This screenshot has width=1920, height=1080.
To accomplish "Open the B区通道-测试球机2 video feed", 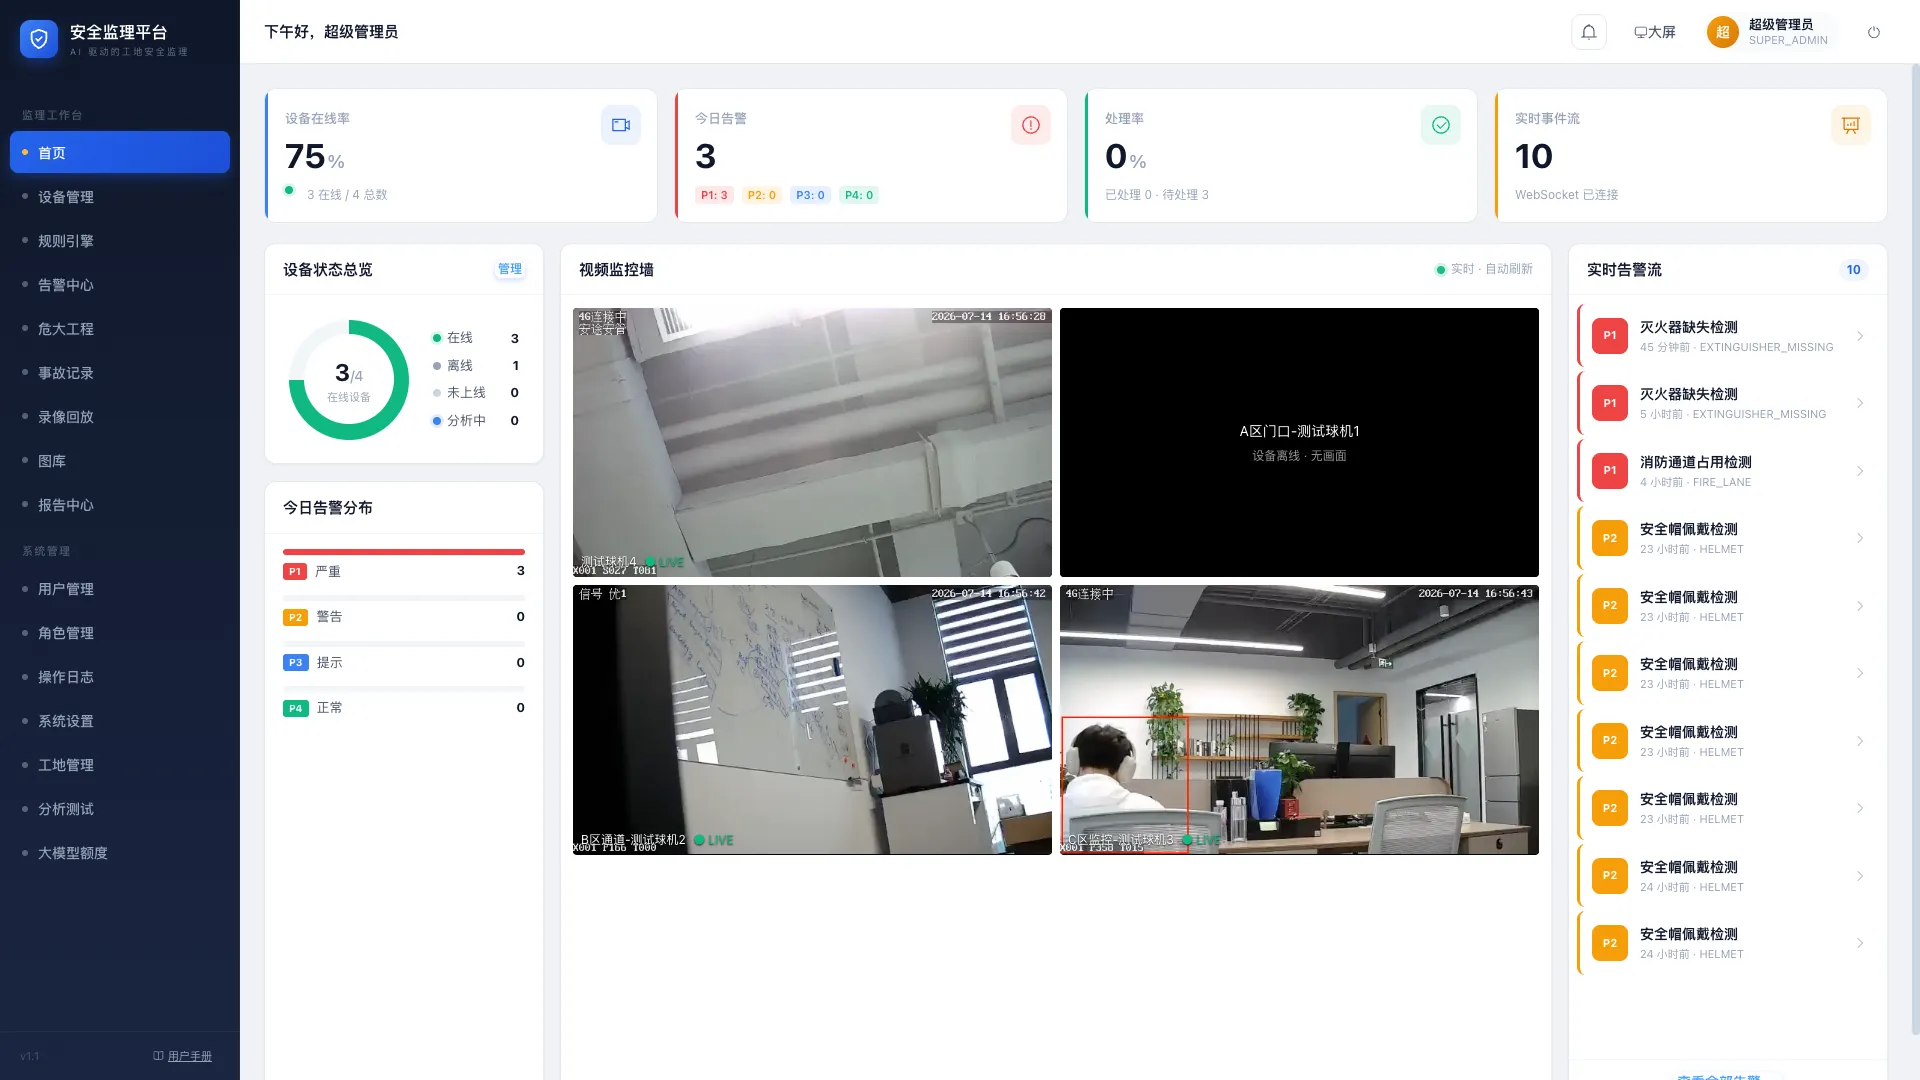I will pyautogui.click(x=812, y=720).
